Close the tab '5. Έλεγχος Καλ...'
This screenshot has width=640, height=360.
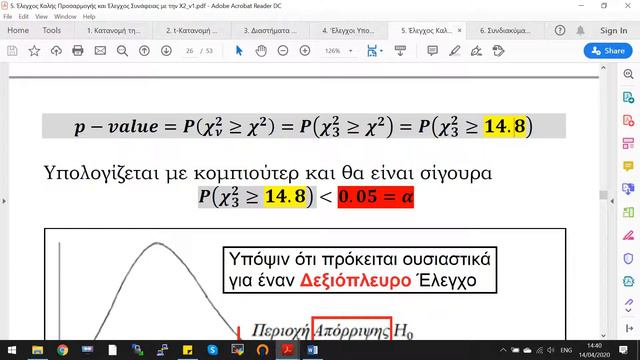(x=459, y=31)
